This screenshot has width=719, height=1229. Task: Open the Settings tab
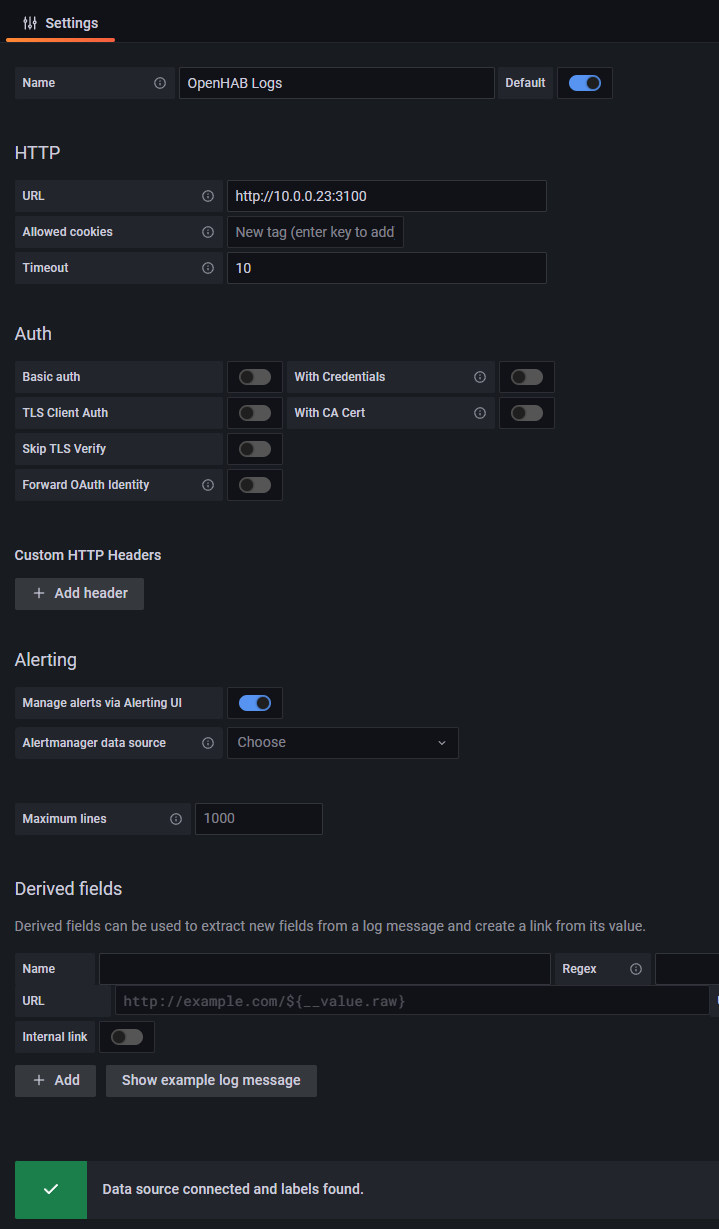[61, 23]
